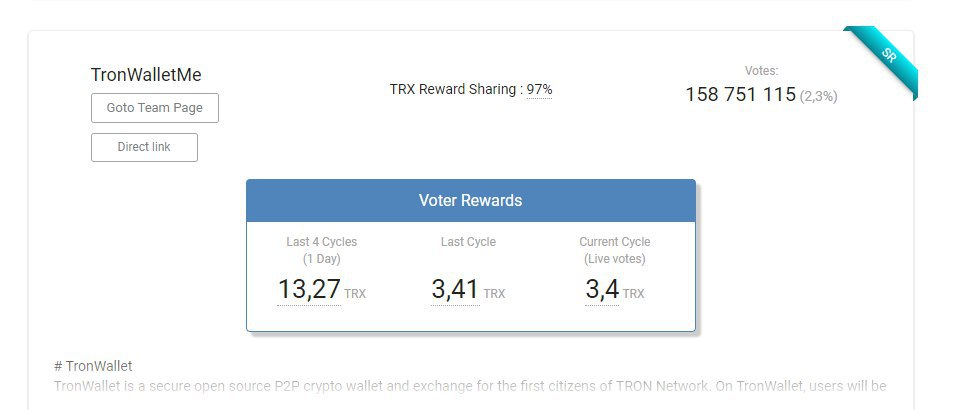The height and width of the screenshot is (410, 957).
Task: Select the 3,4 TRX current cycle value
Action: (x=602, y=289)
